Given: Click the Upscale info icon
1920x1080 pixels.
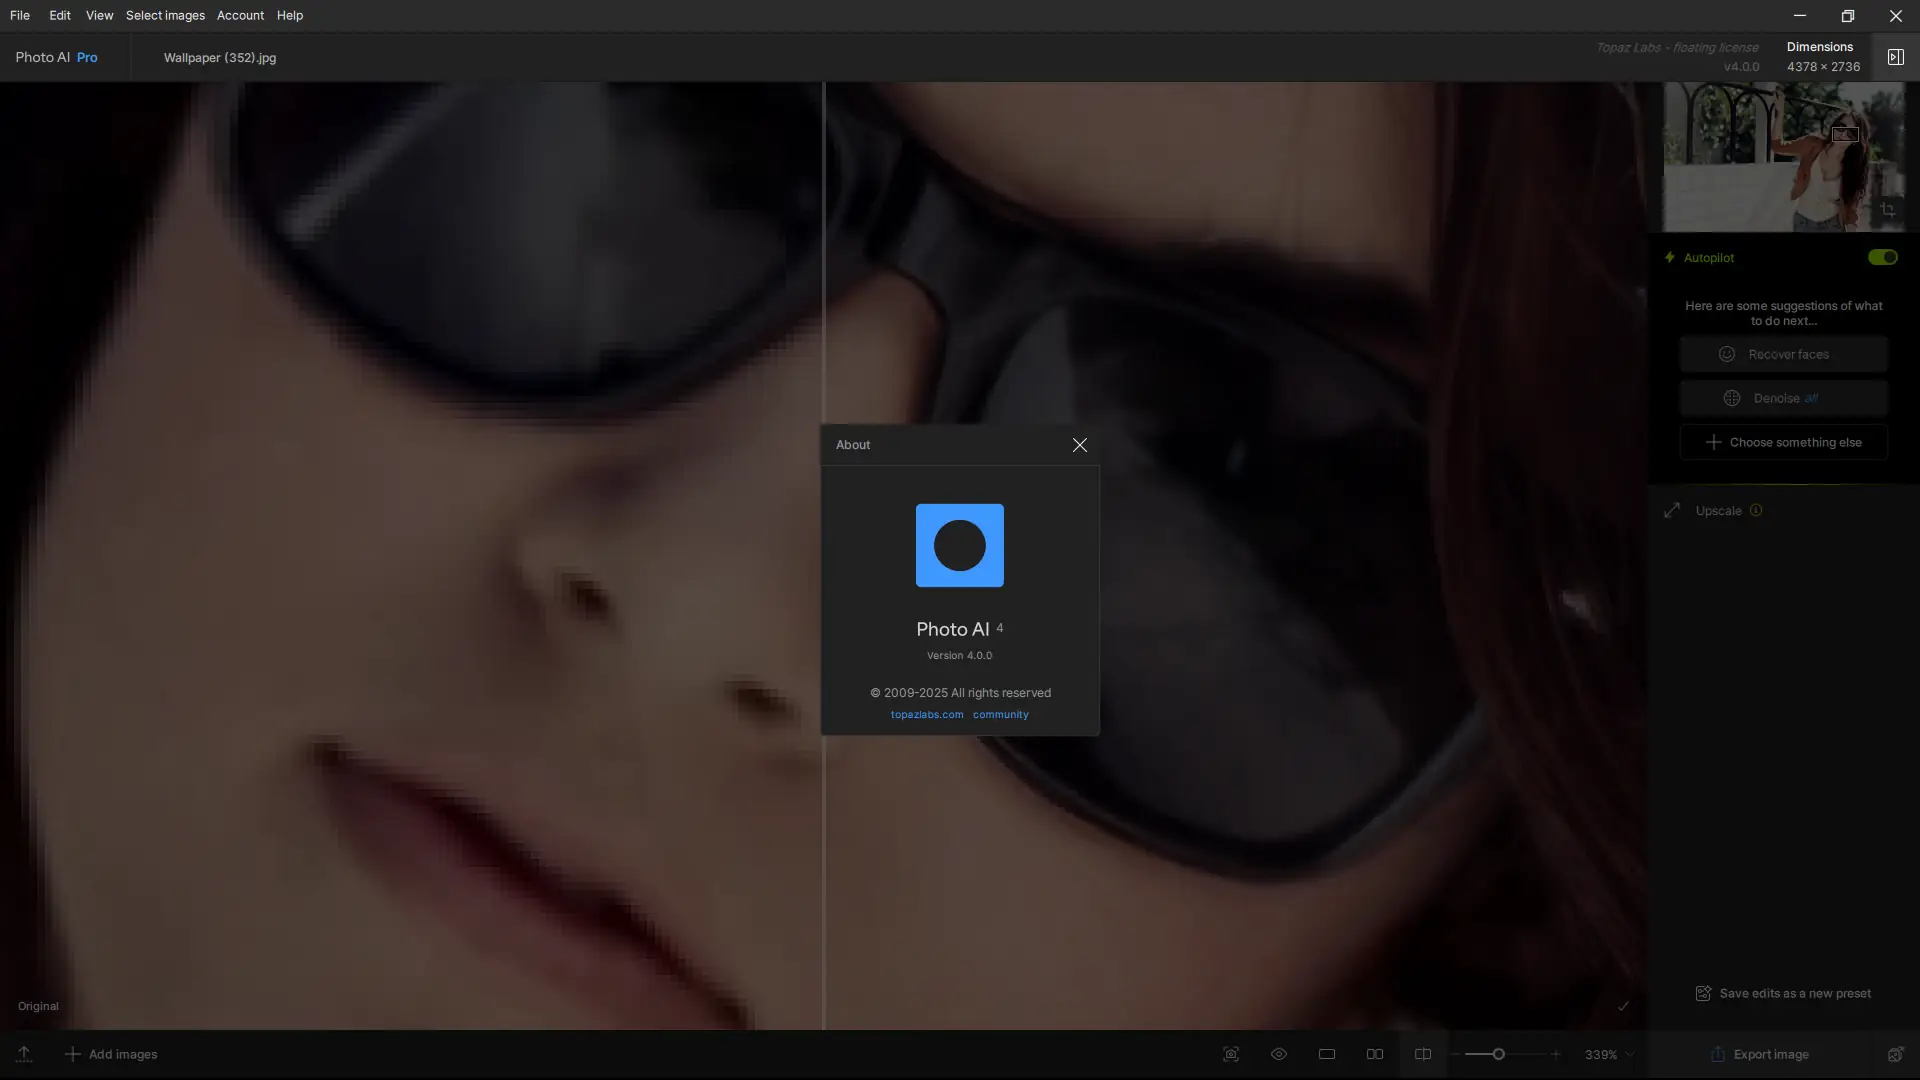Looking at the screenshot, I should [x=1756, y=510].
